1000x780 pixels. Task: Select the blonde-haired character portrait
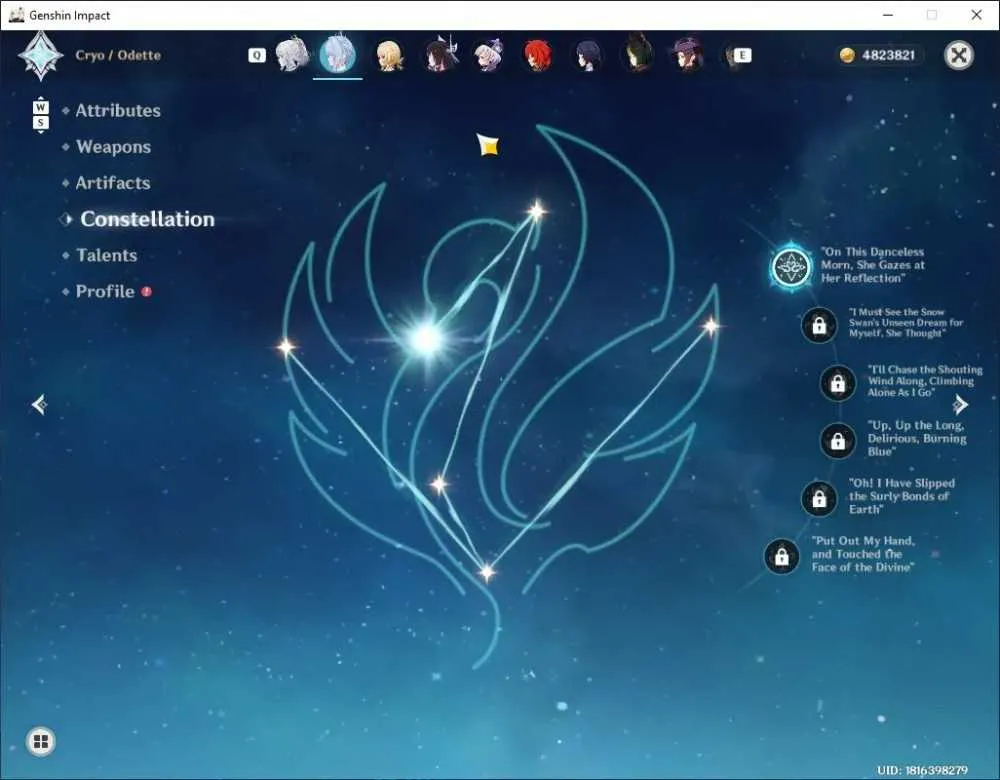[388, 55]
